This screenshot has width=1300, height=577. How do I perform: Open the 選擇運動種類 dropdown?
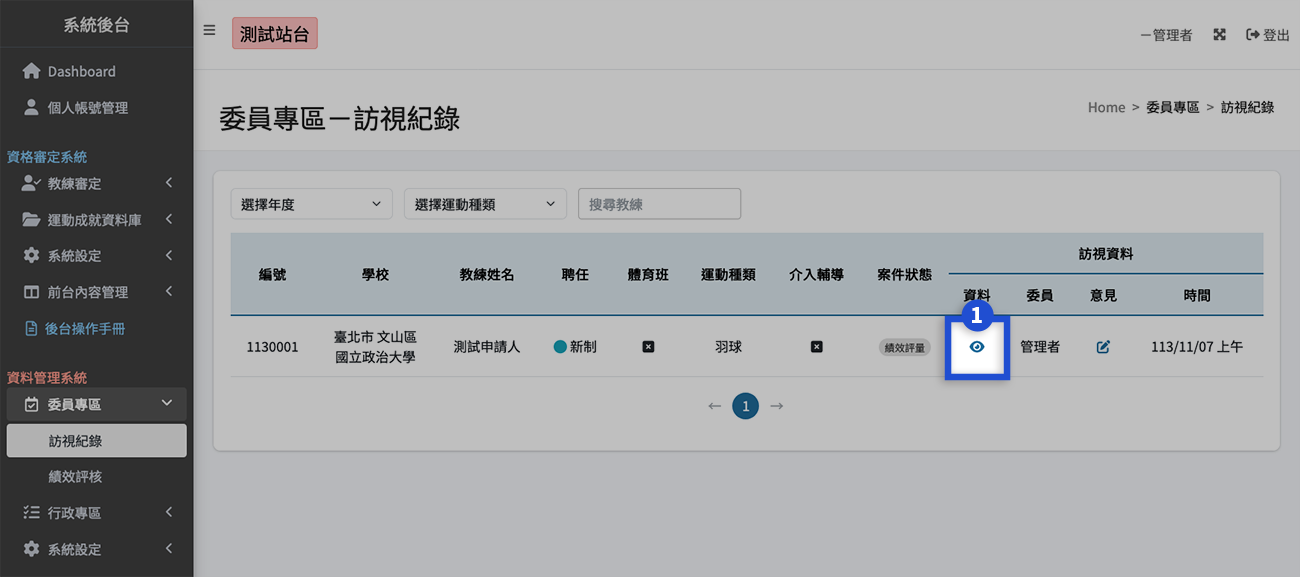click(485, 204)
